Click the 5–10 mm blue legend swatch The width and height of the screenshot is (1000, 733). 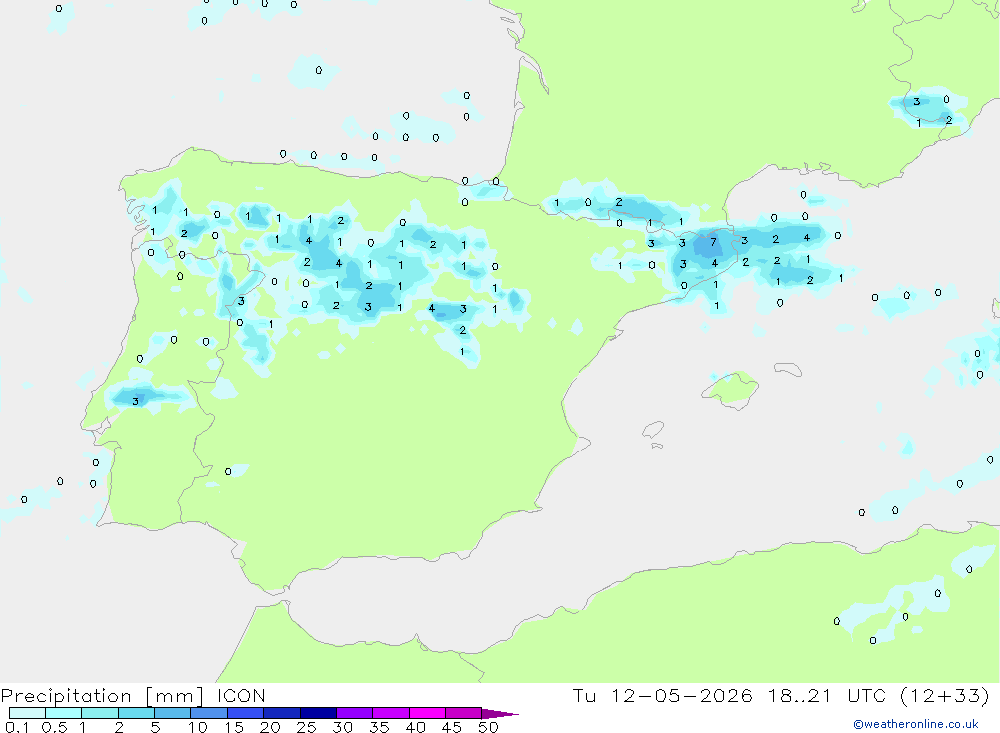tap(173, 713)
